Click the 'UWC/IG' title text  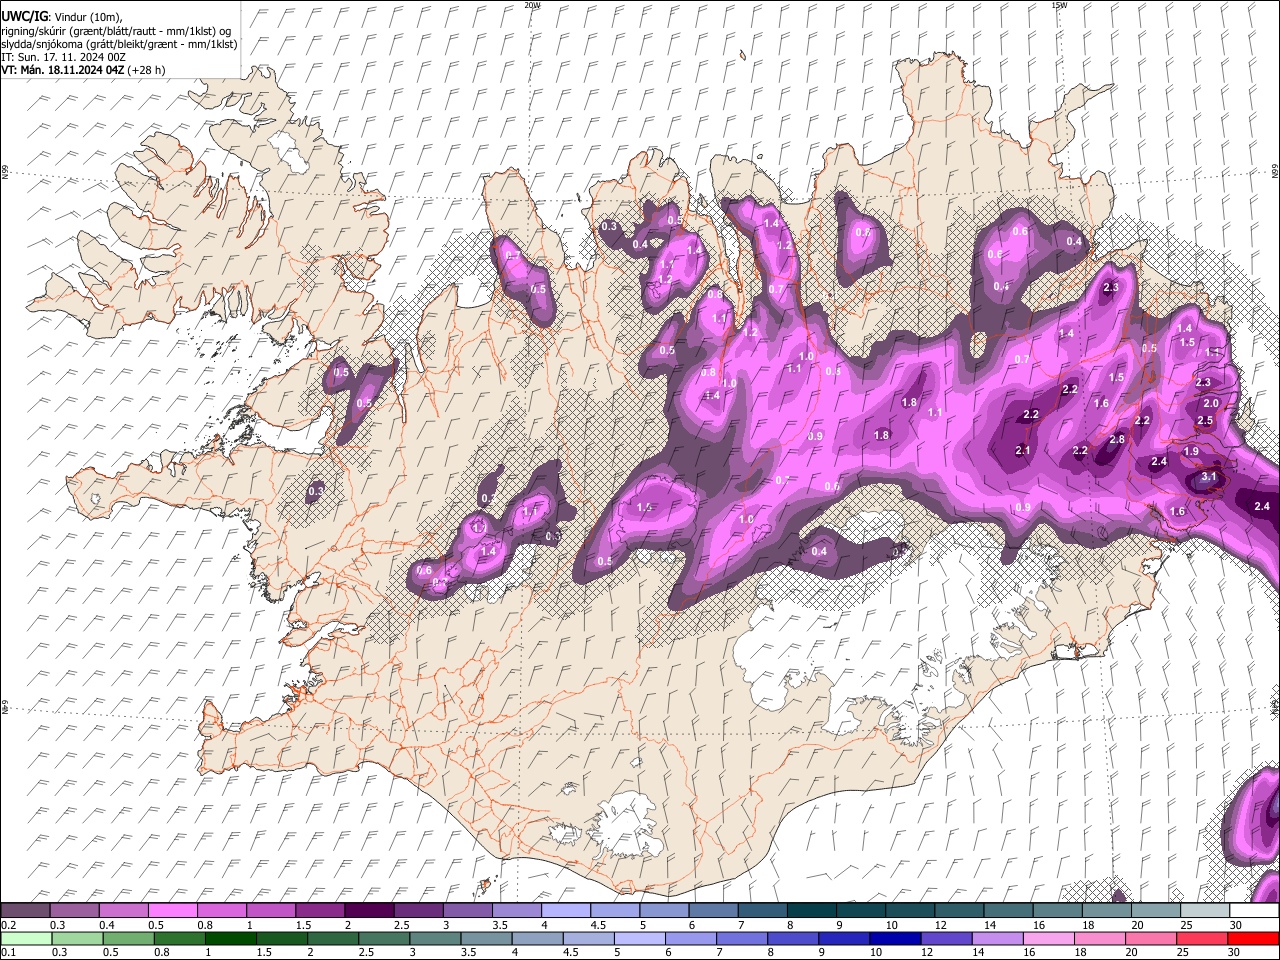tap(24, 16)
